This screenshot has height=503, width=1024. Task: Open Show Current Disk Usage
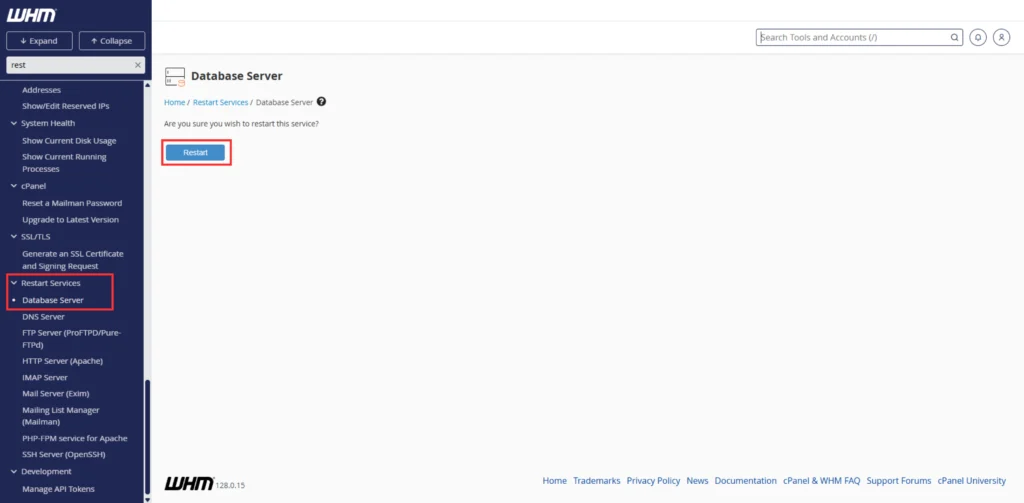tap(69, 140)
